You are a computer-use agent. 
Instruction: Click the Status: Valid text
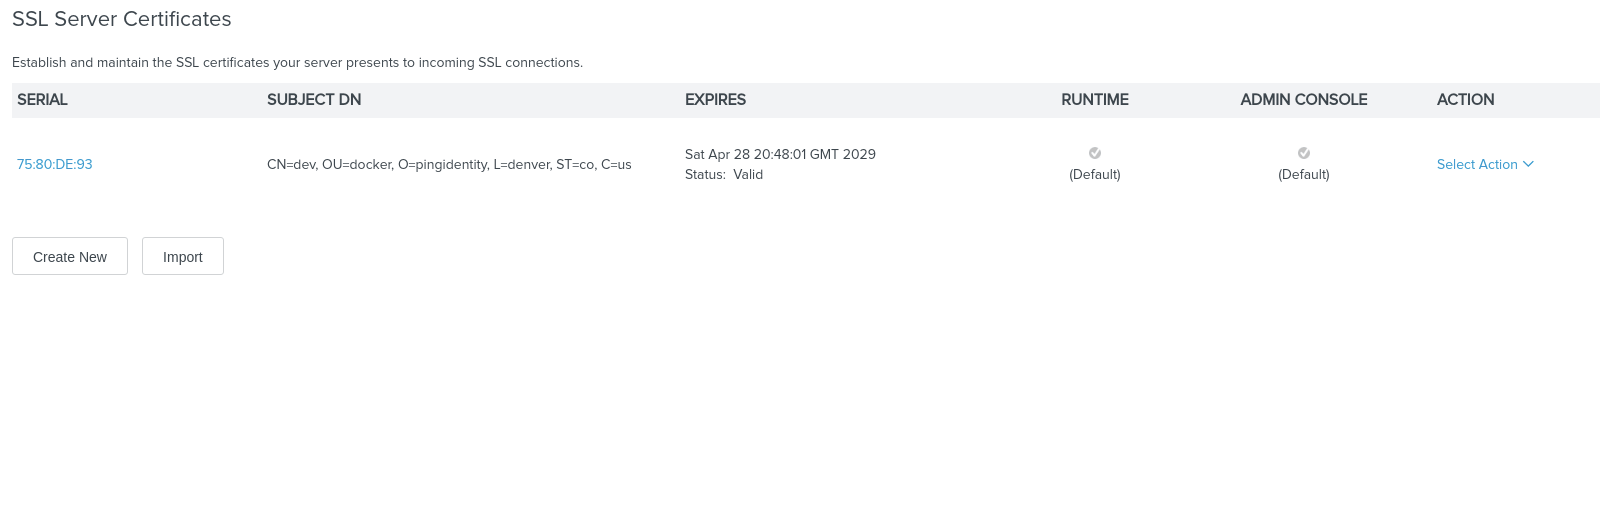pos(724,174)
